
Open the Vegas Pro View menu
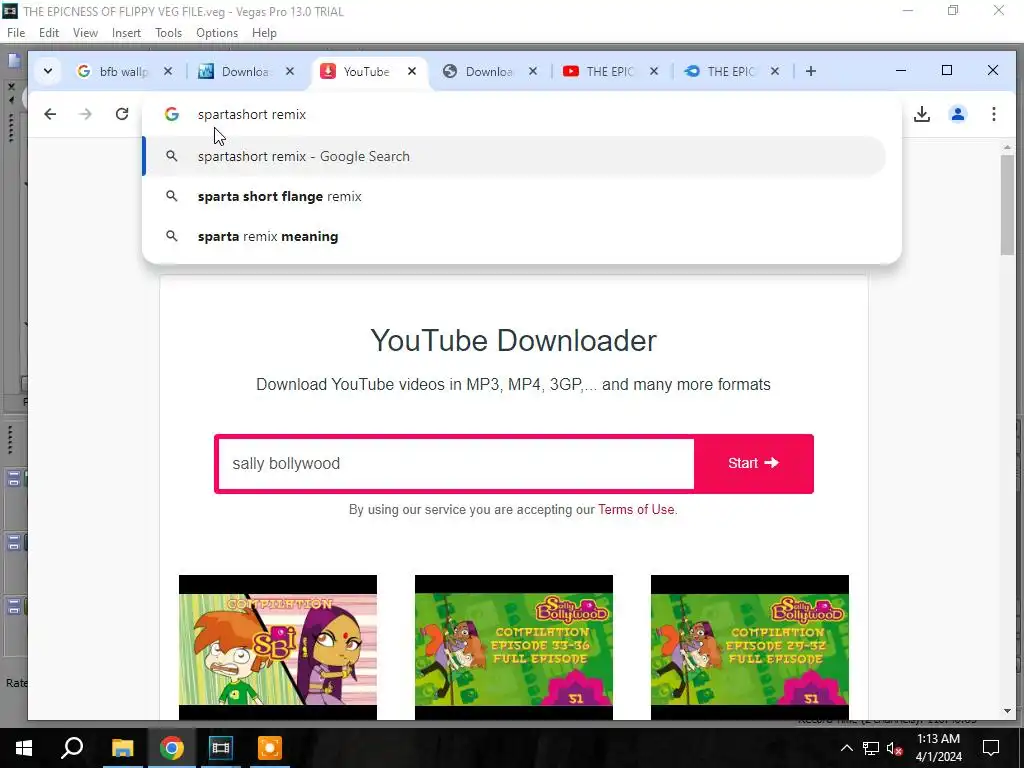(85, 33)
